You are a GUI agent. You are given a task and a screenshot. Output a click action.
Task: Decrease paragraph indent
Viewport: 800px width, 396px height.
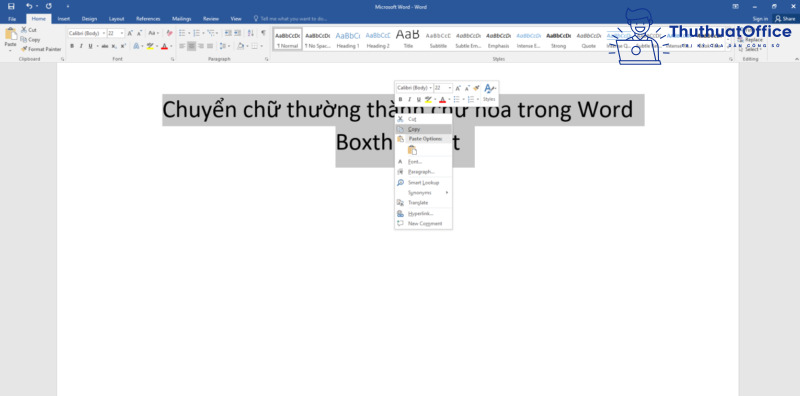click(228, 33)
